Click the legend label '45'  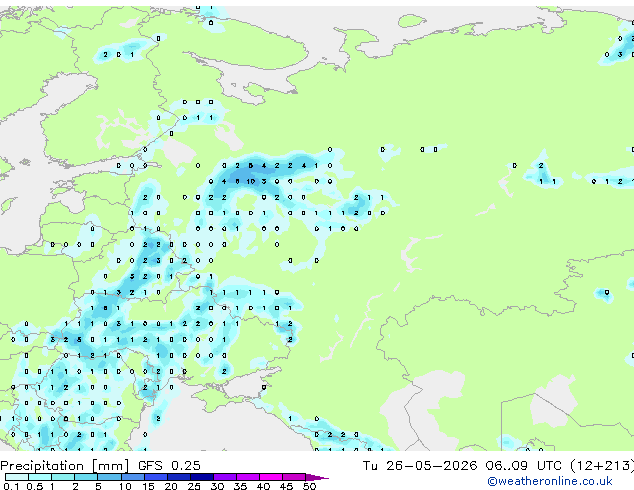[286, 486]
